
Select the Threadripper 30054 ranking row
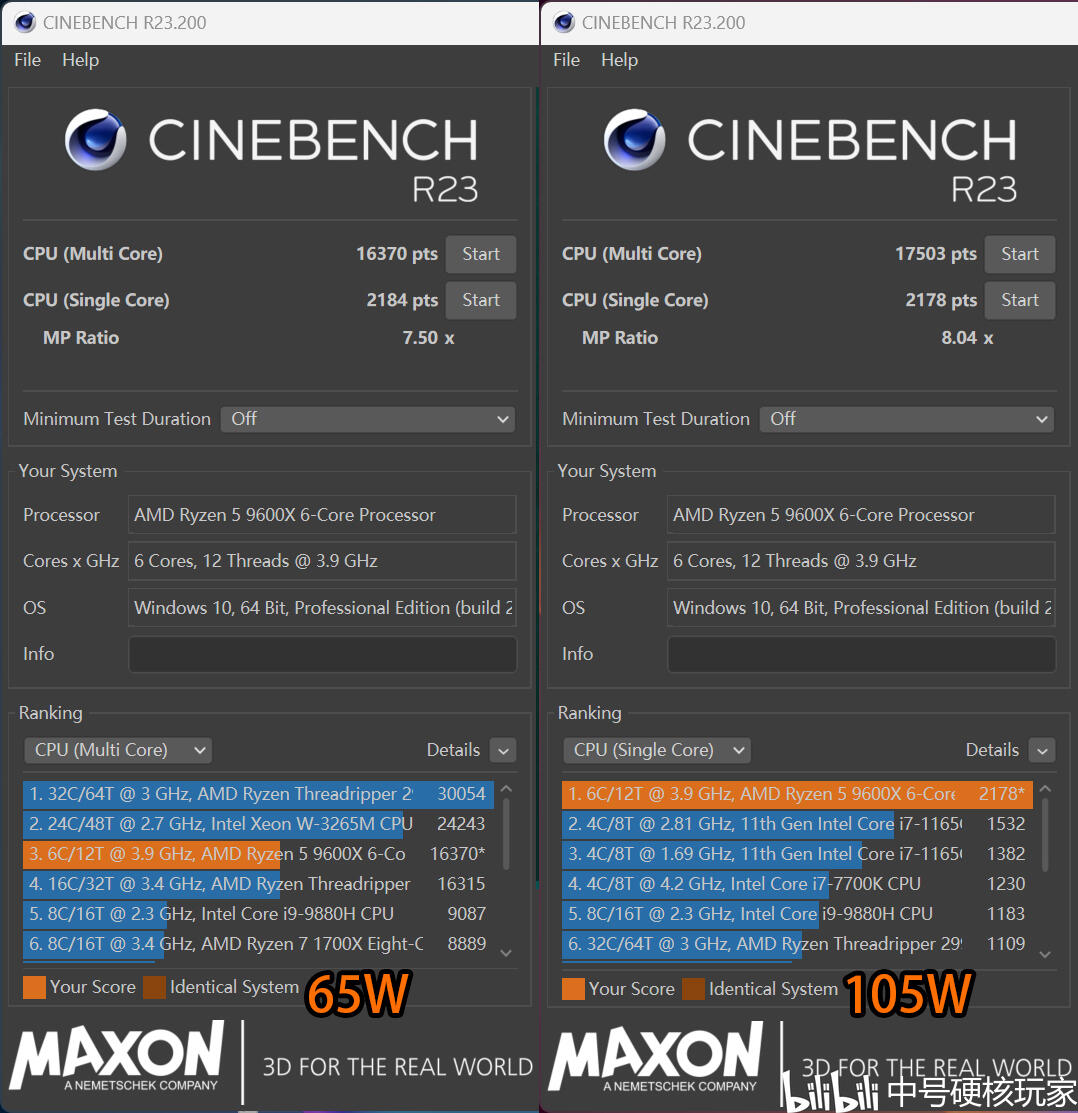pyautogui.click(x=258, y=794)
